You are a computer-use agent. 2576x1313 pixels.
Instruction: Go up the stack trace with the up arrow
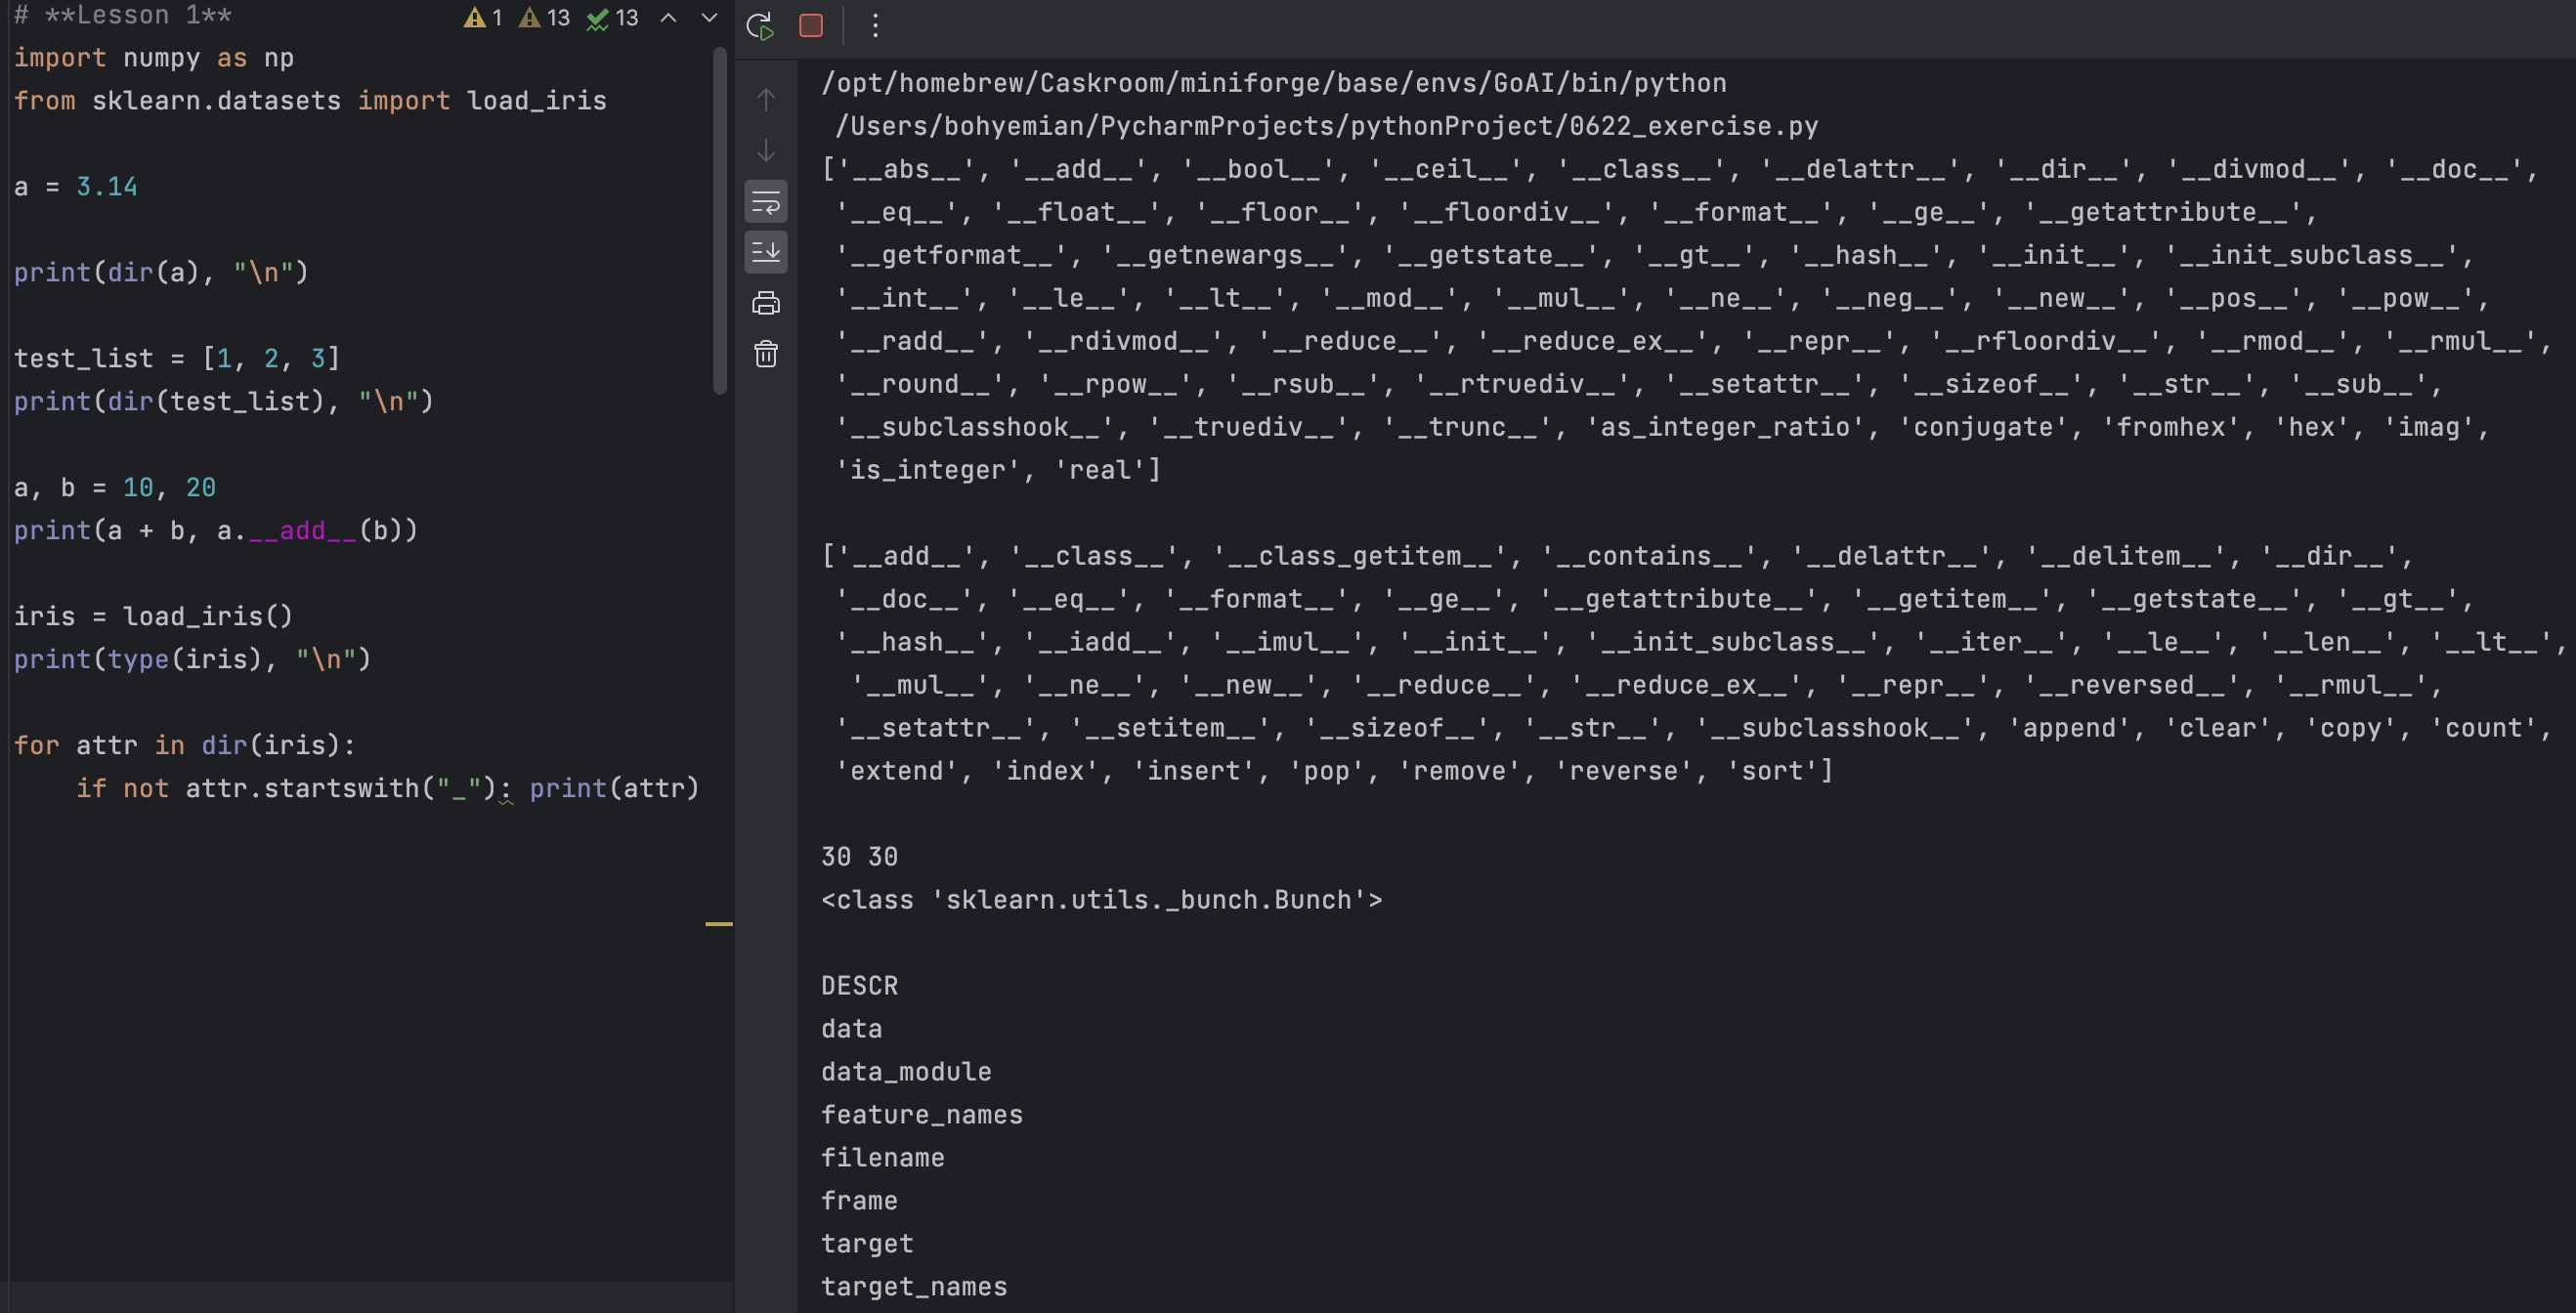click(x=766, y=100)
